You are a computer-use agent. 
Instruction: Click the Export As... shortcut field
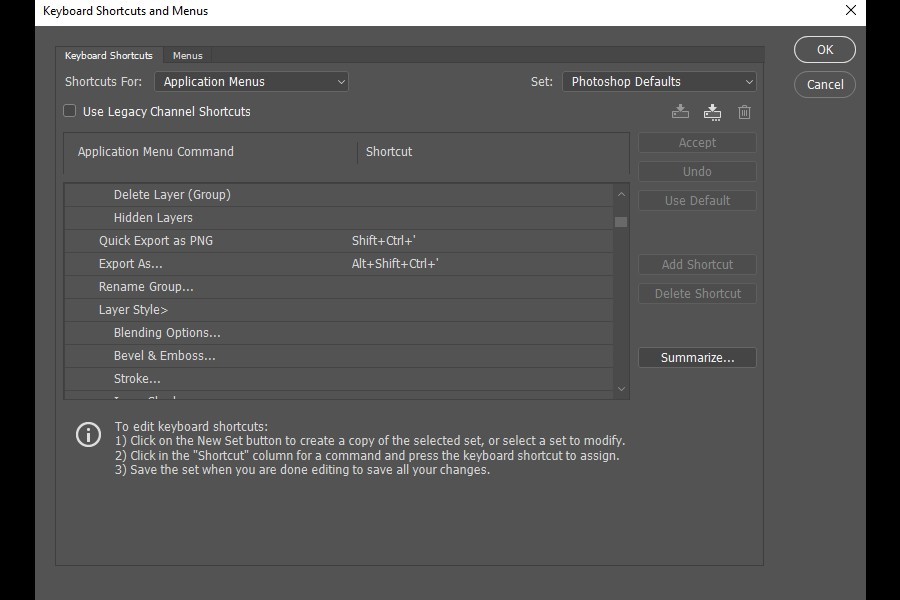tap(481, 264)
